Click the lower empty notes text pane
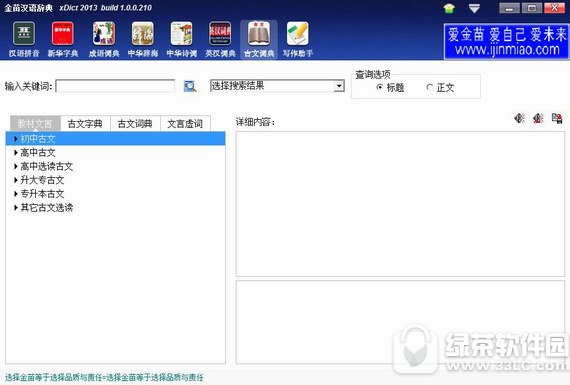570x385 pixels. 400,322
